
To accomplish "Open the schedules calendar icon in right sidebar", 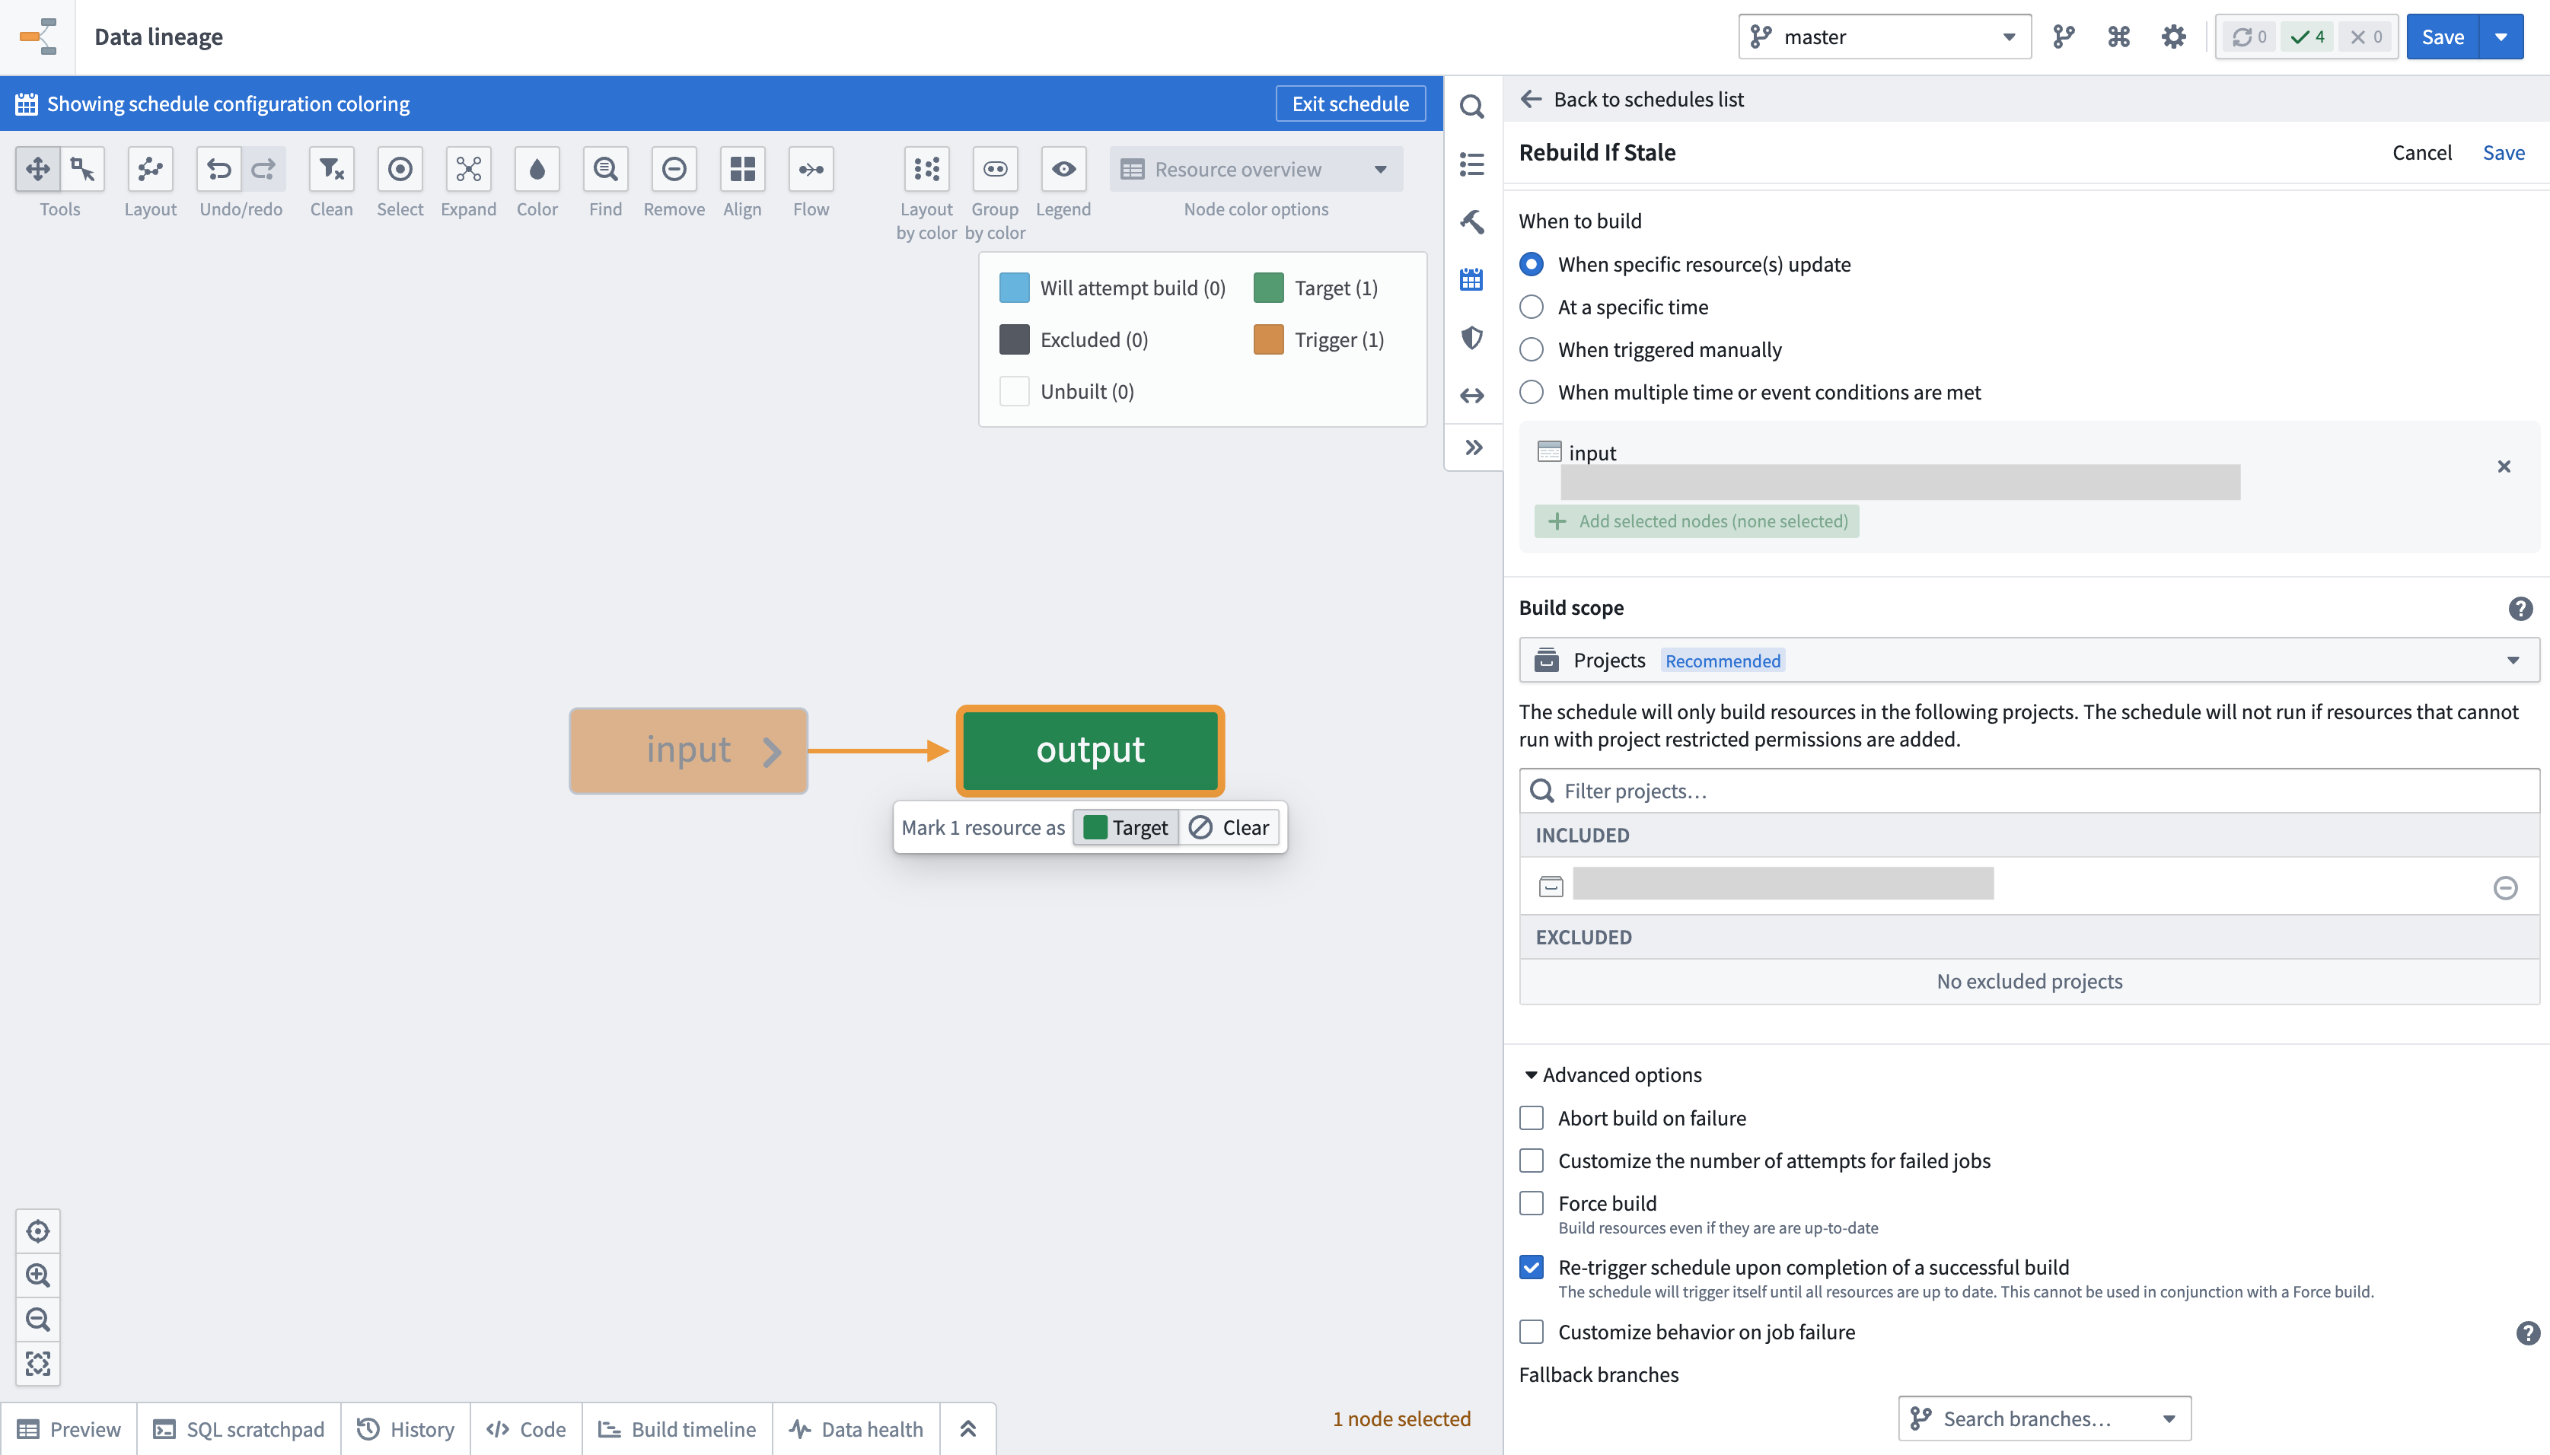I will pos(1471,280).
